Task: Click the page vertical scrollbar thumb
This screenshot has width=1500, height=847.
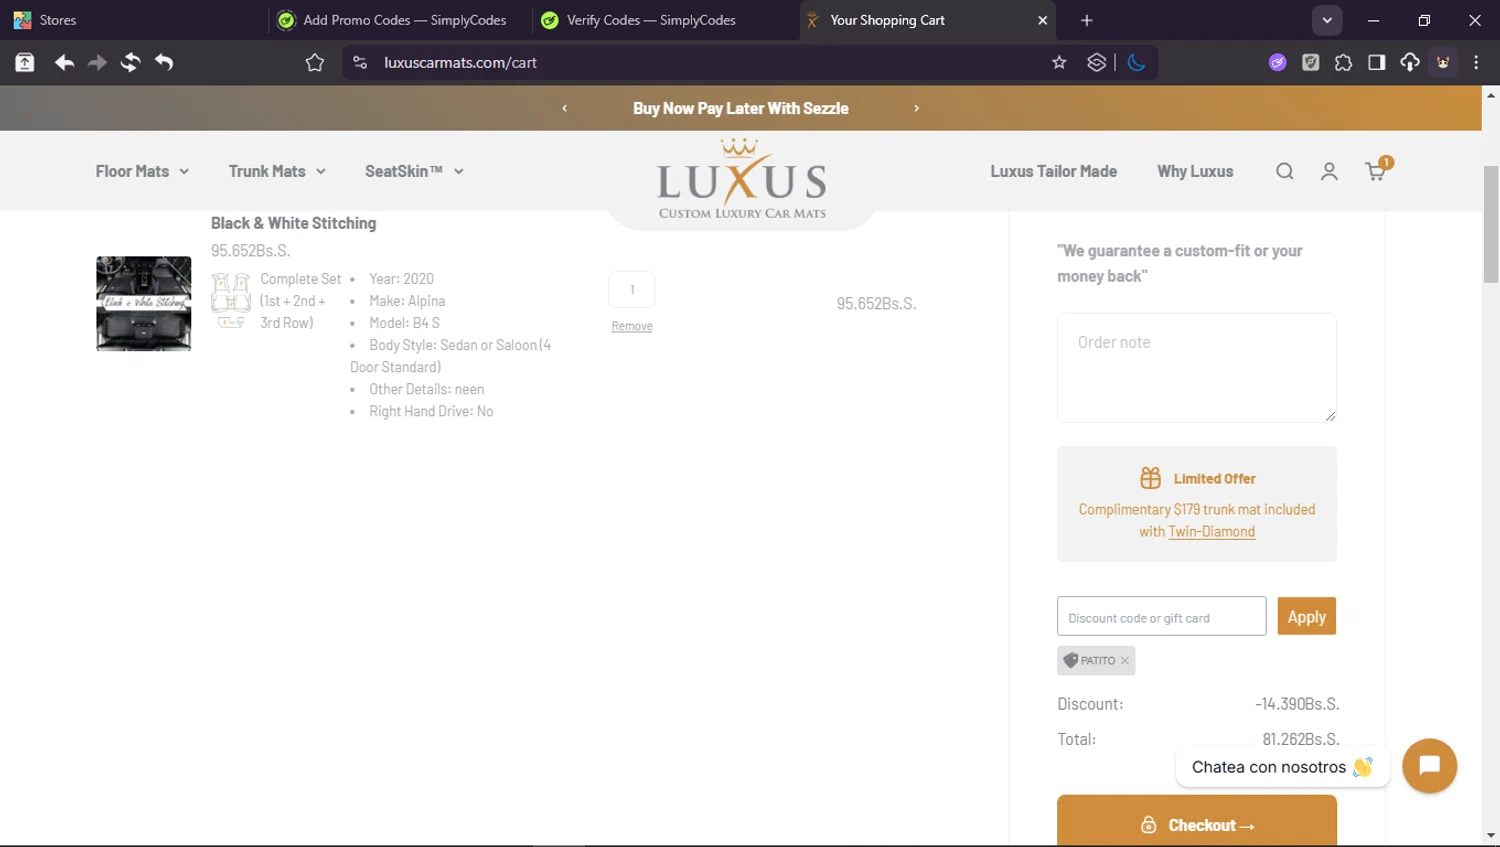Action: click(x=1491, y=224)
